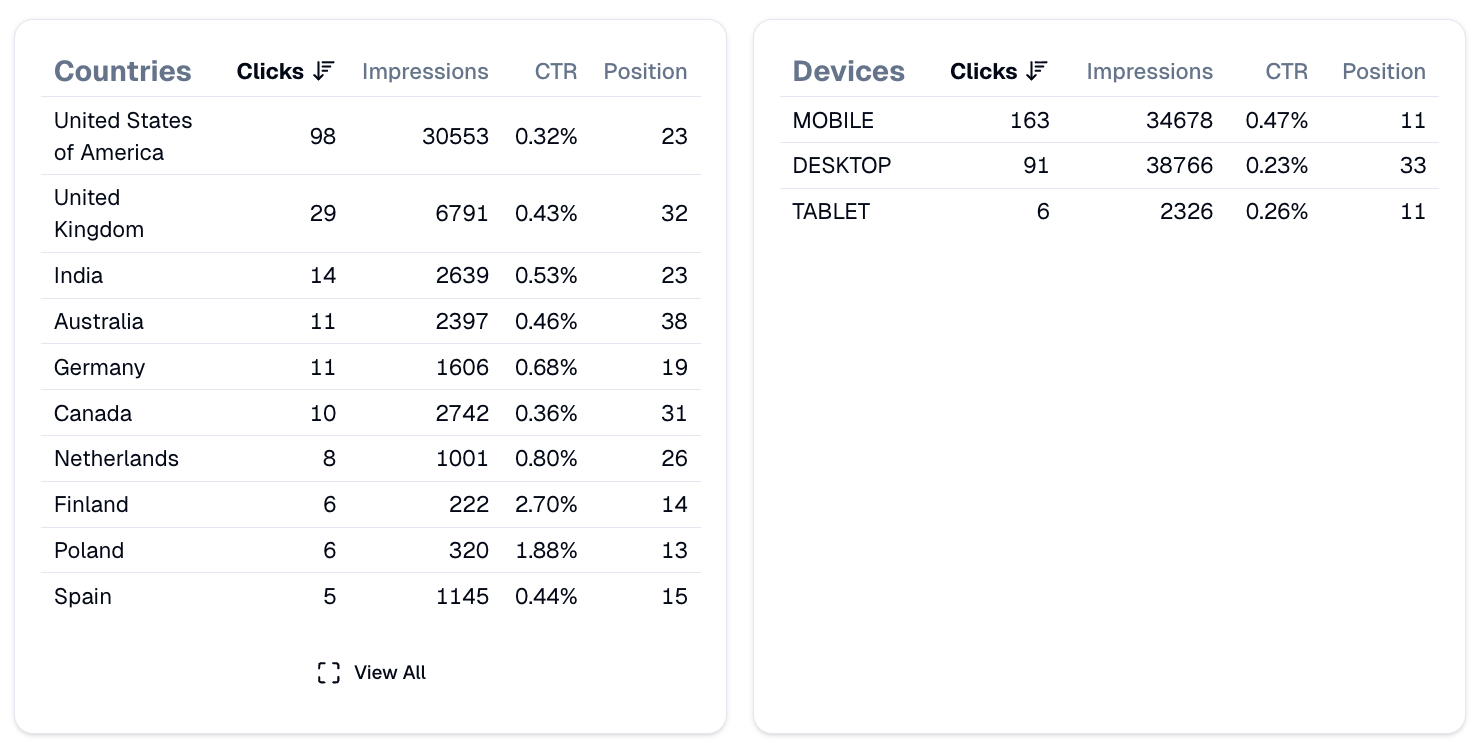Sort Countries table by CTR column

(558, 71)
